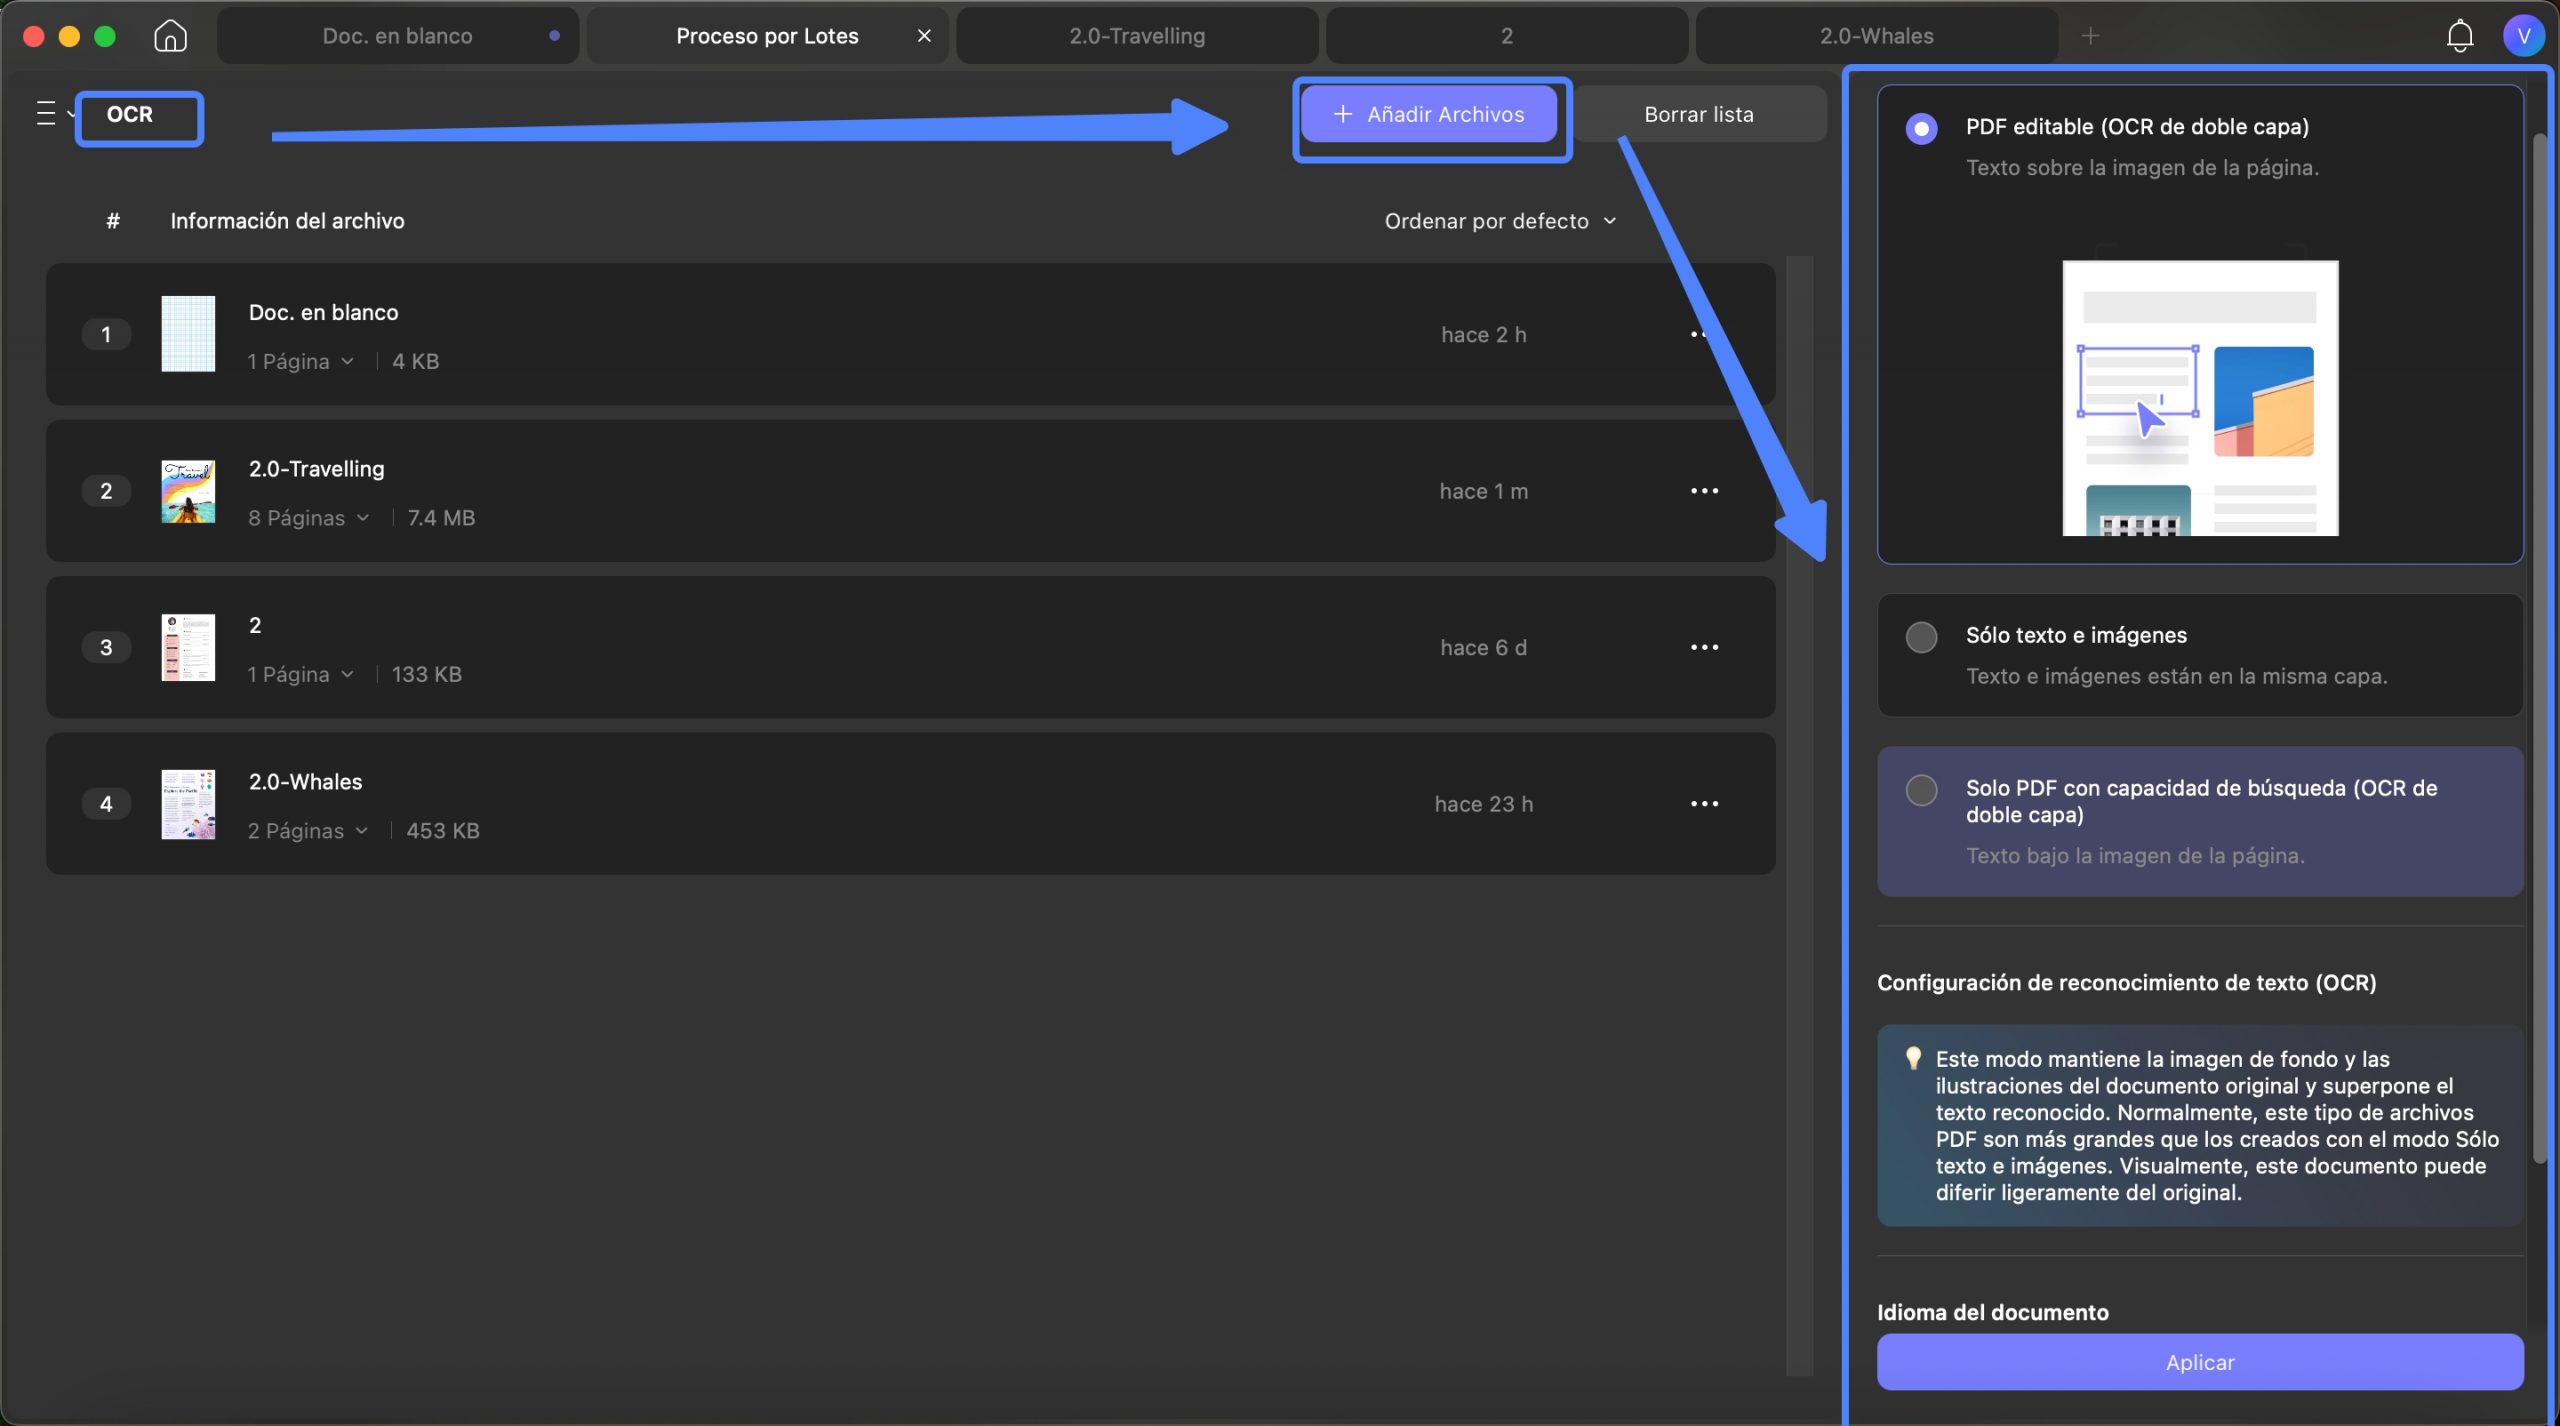The image size is (2560, 1426).
Task: Open more options for 2.0-Travelling
Action: pyautogui.click(x=1704, y=491)
